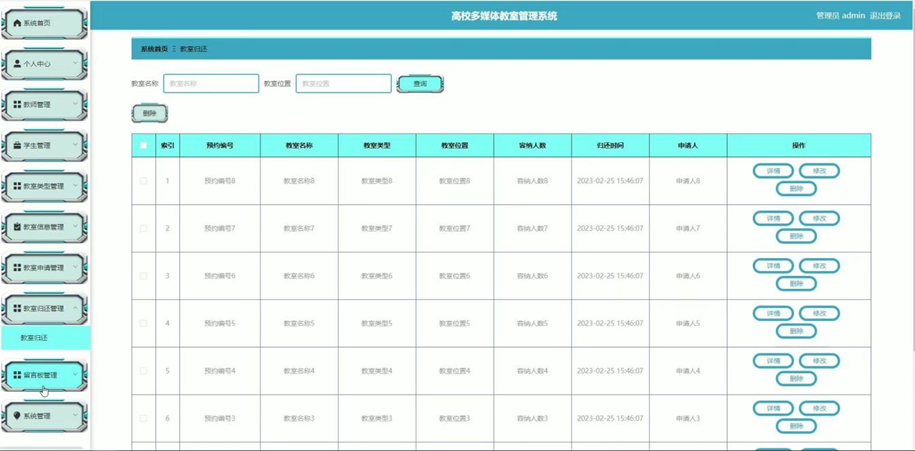The width and height of the screenshot is (915, 451).
Task: Tick the checkbox for row 预约编号4
Action: click(x=144, y=370)
